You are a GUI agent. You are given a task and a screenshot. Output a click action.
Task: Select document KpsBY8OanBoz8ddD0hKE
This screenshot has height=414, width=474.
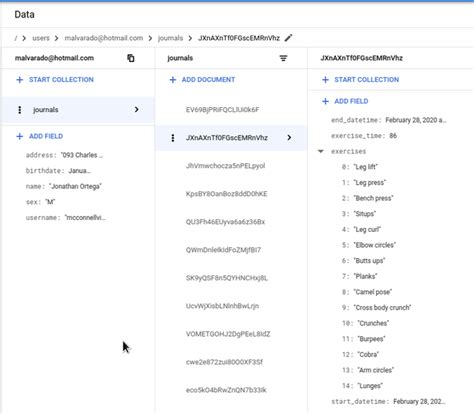[x=226, y=194]
